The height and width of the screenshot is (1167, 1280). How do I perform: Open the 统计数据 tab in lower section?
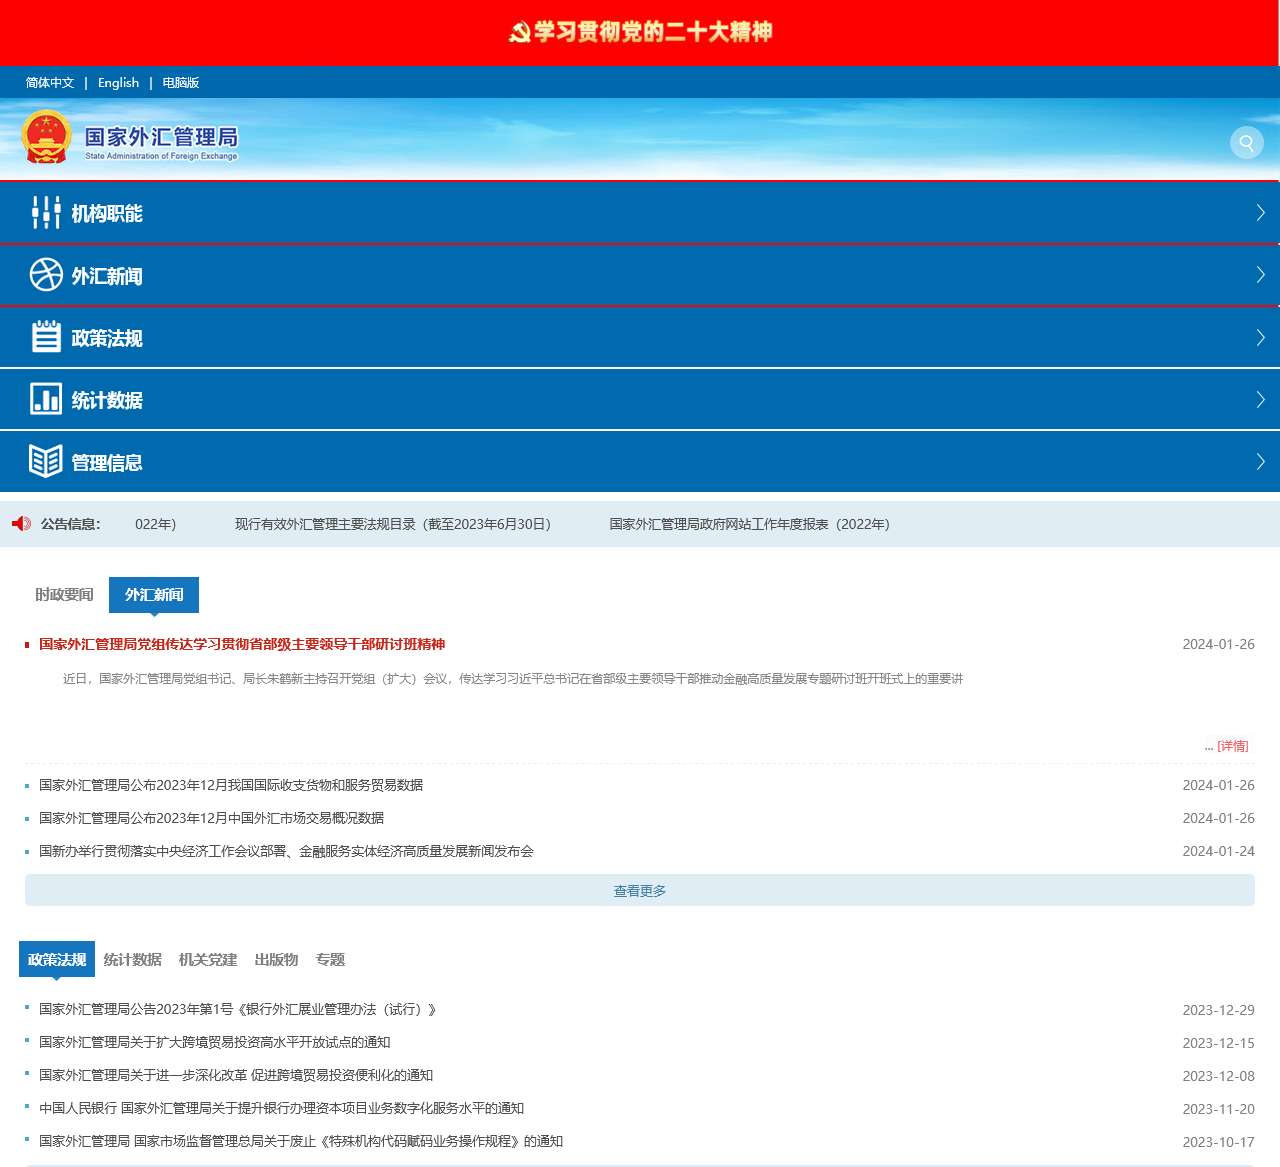[x=132, y=960]
